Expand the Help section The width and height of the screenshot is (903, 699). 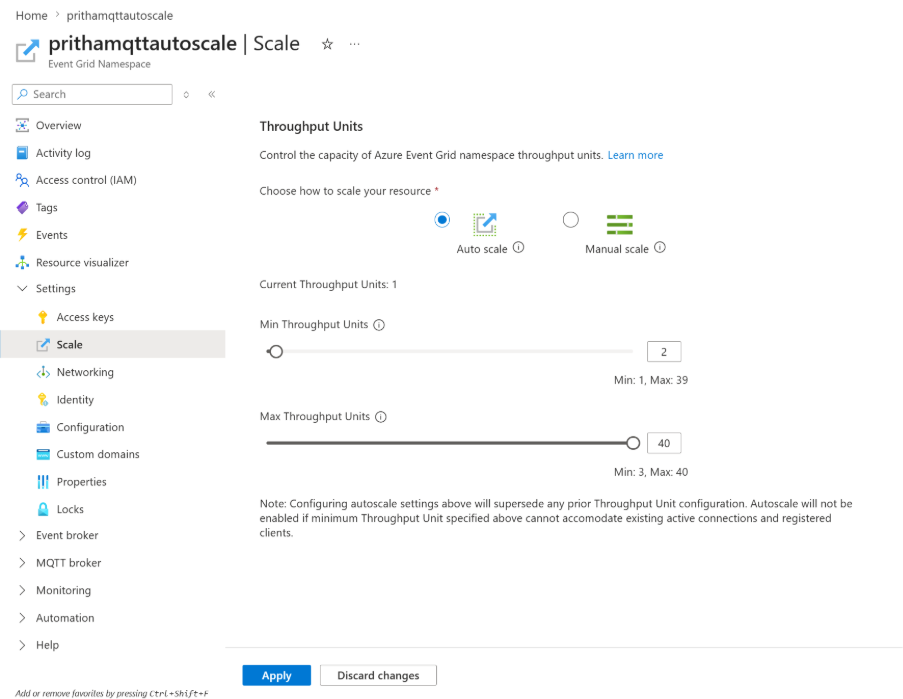pos(22,645)
